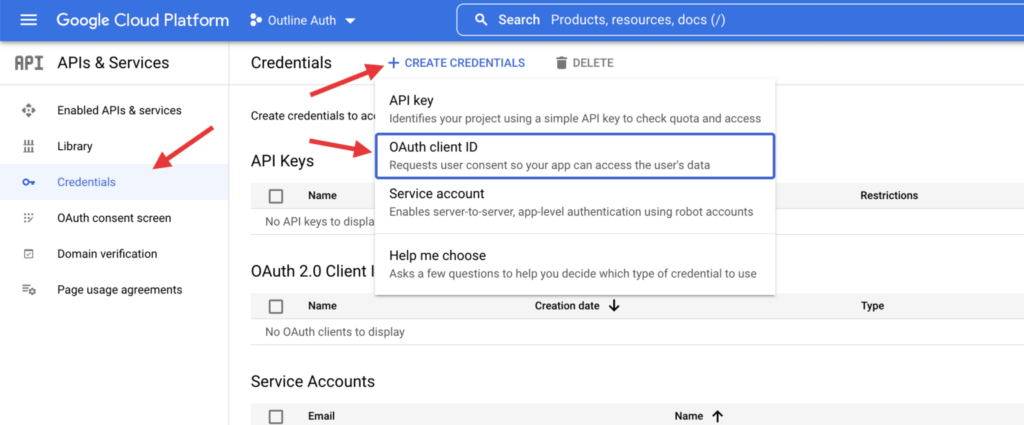Click the Credentials key icon

28,182
